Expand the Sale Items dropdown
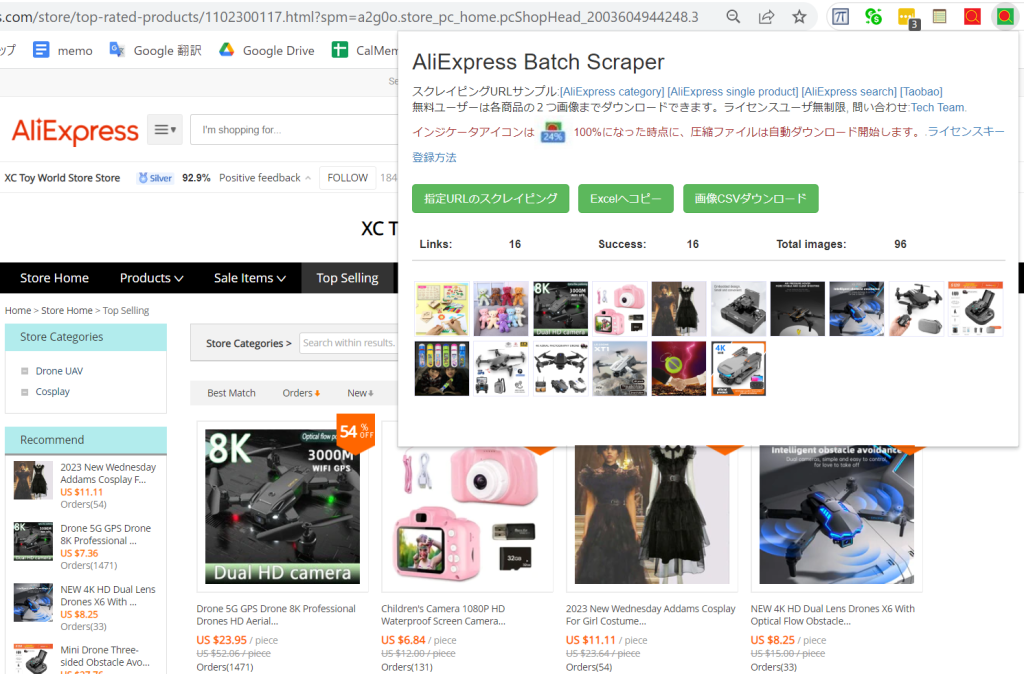 [250, 278]
